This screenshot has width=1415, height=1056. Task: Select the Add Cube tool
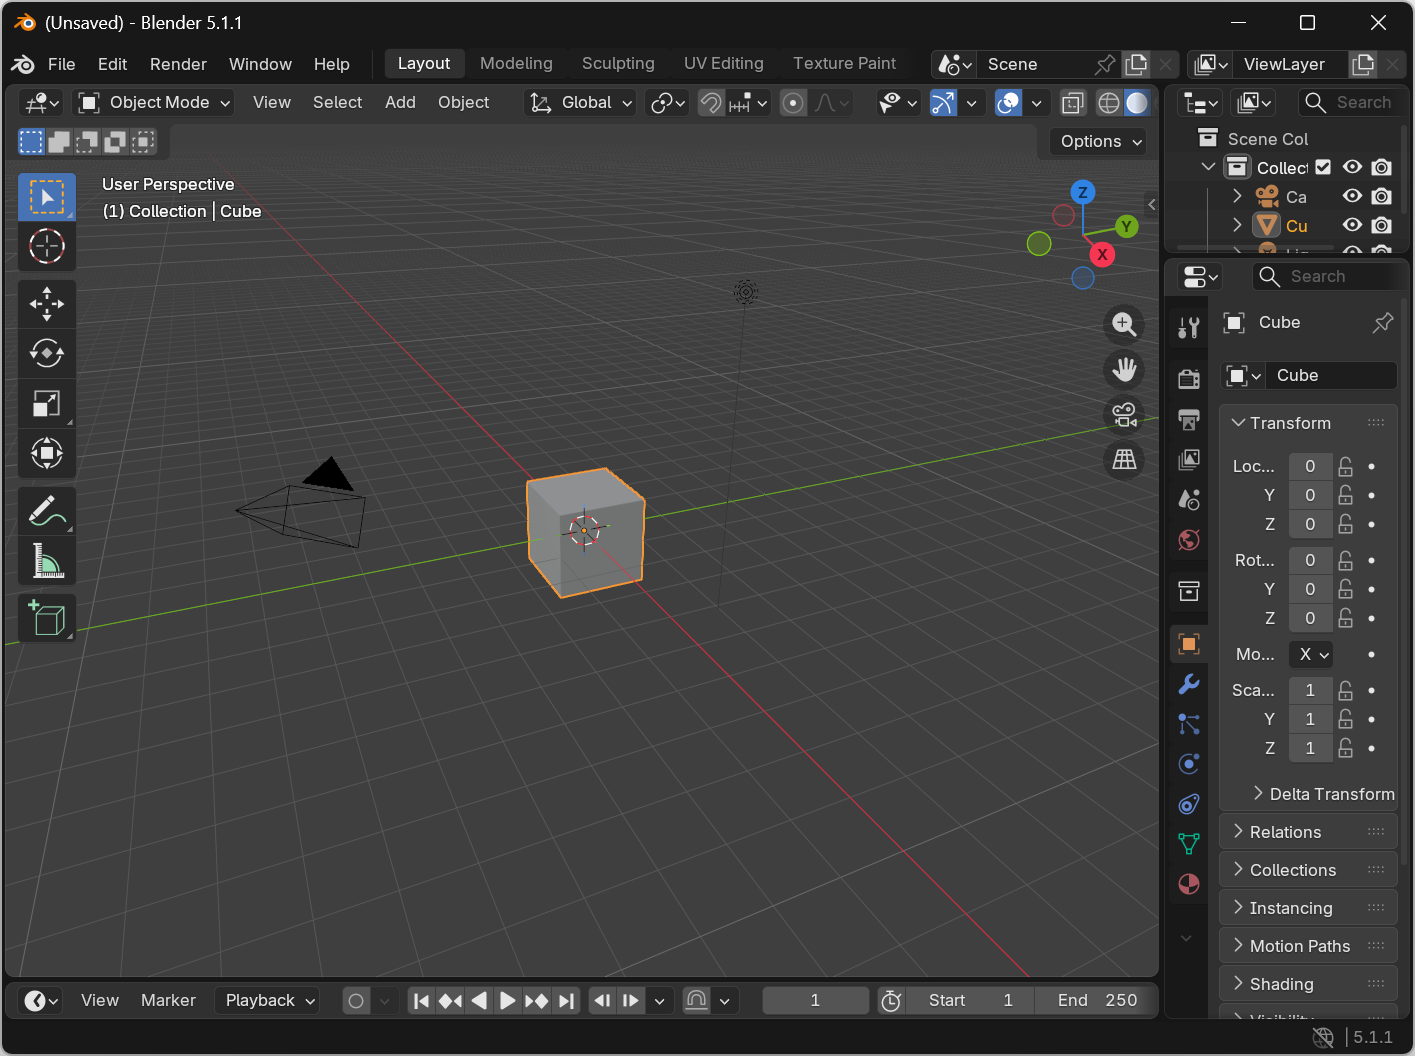(47, 617)
